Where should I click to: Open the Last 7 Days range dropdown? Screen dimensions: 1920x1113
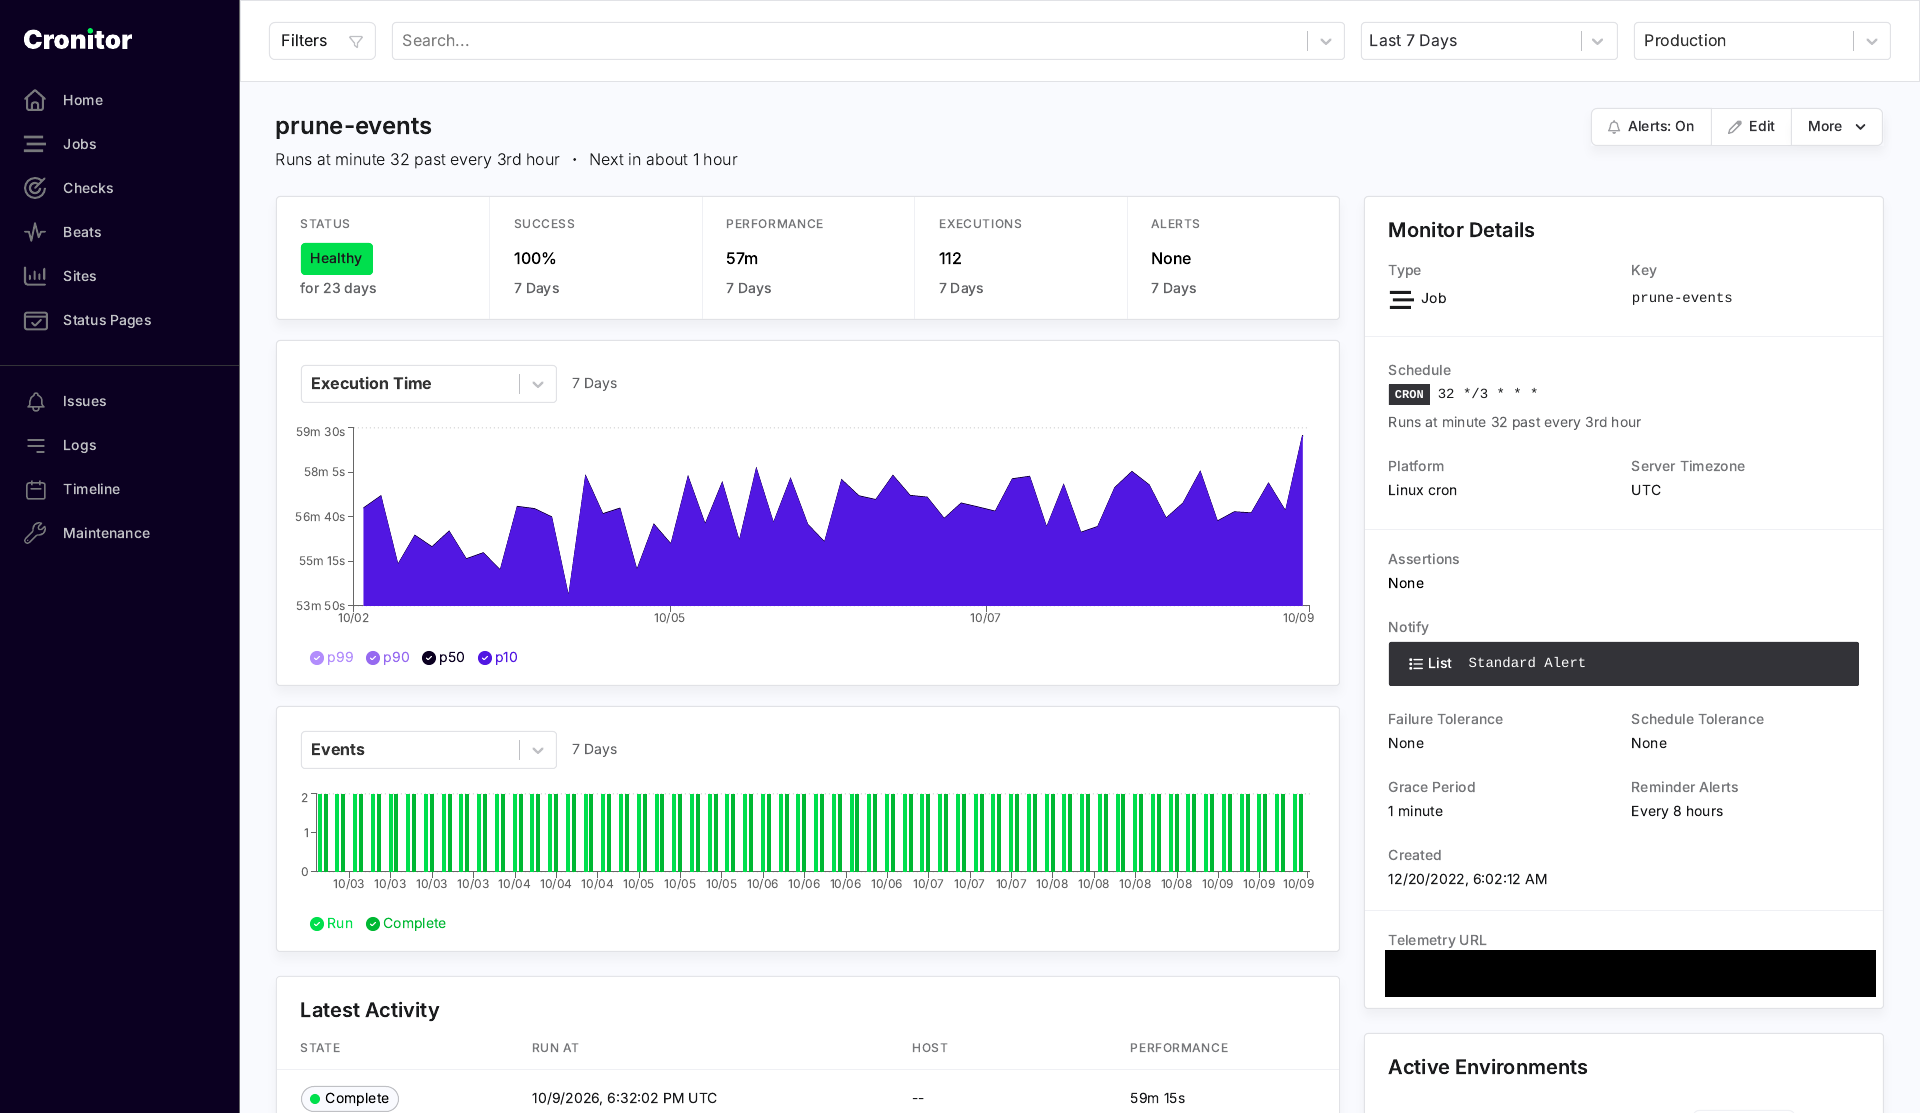(x=1489, y=41)
